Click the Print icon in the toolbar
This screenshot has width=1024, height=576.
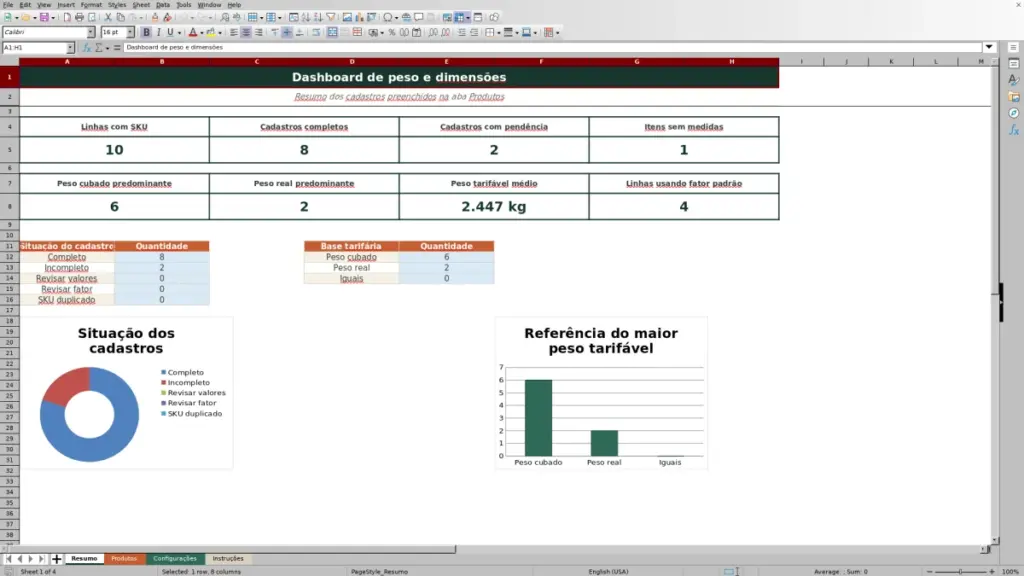(x=79, y=18)
